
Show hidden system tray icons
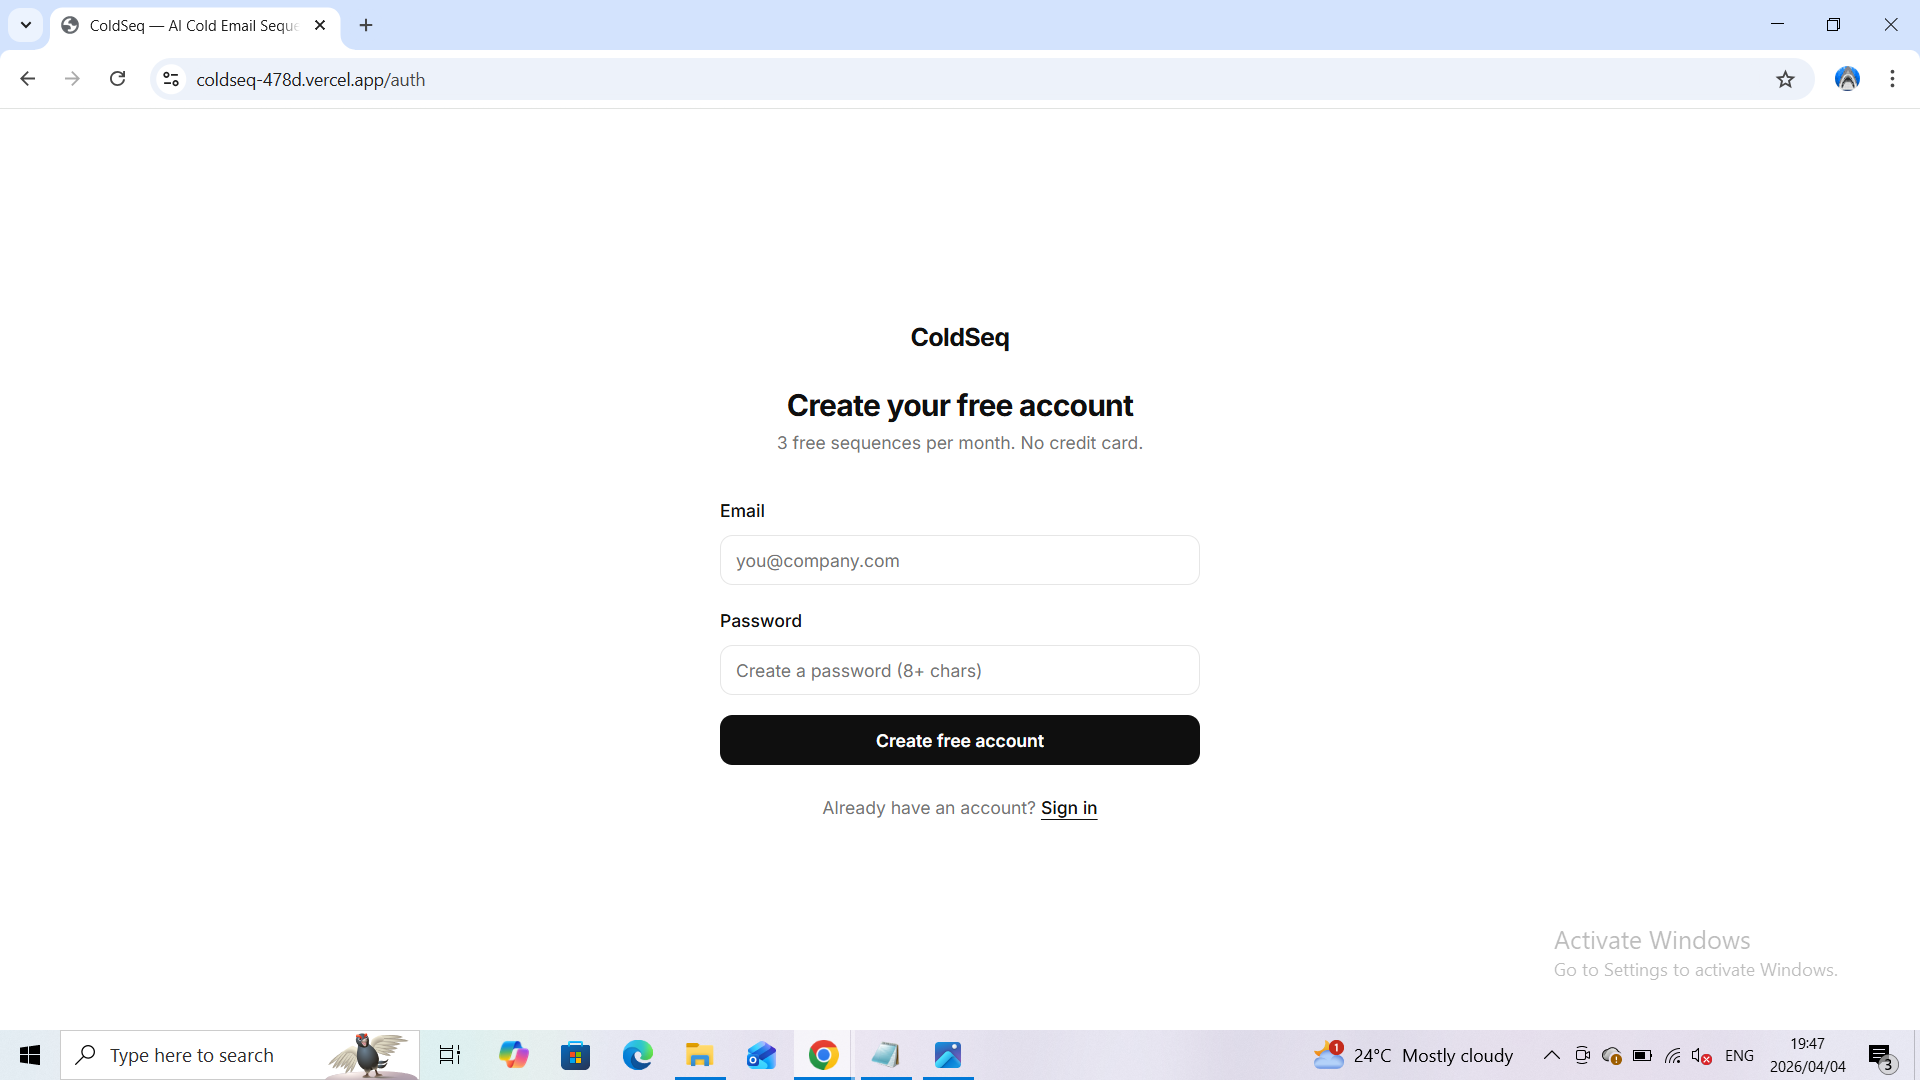pos(1551,1055)
